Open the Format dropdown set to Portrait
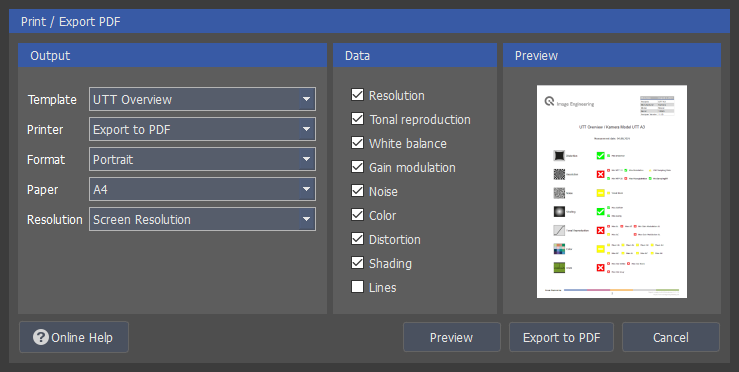The height and width of the screenshot is (372, 739). click(202, 159)
